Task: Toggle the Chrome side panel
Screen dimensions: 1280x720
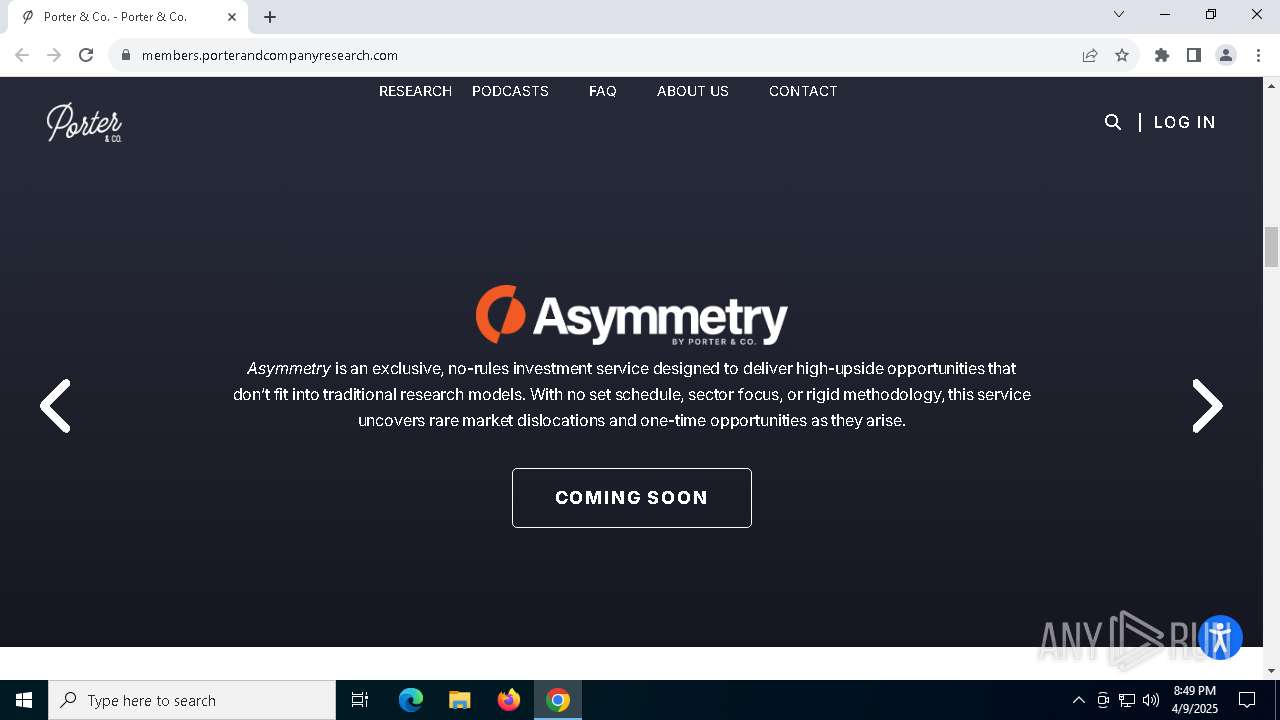Action: coord(1194,55)
